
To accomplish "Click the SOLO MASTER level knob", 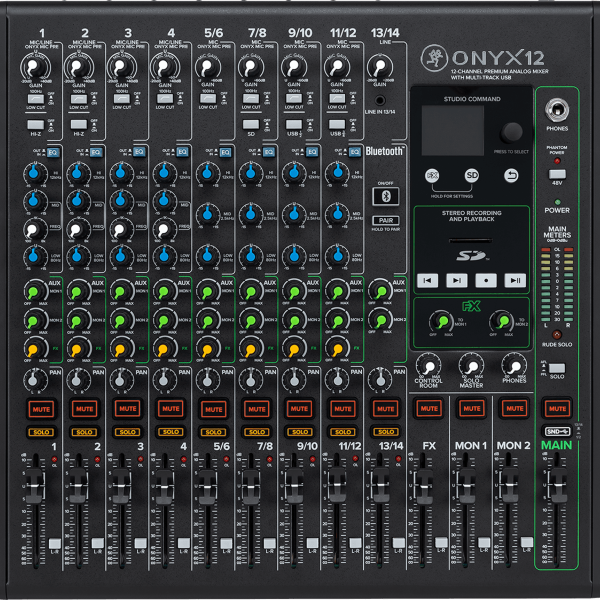I will click(471, 366).
